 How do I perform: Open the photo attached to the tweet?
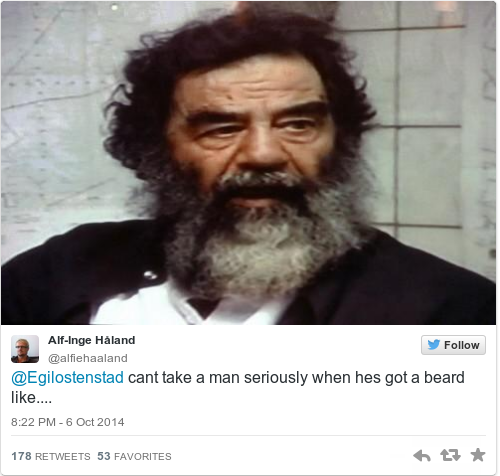pyautogui.click(x=249, y=163)
